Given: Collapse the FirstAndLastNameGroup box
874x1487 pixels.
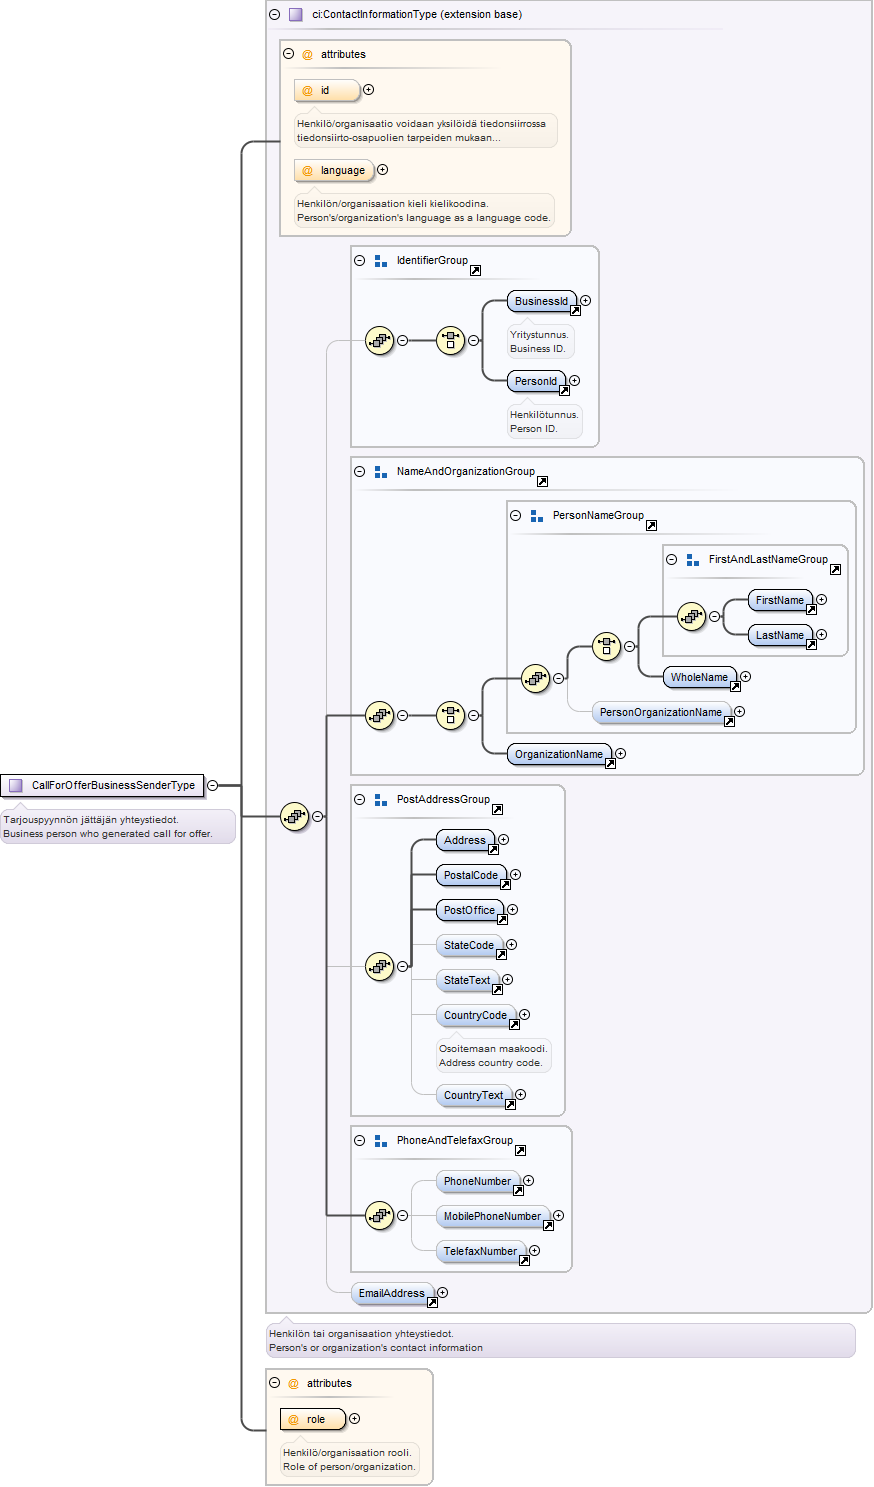Looking at the screenshot, I should coord(672,560).
